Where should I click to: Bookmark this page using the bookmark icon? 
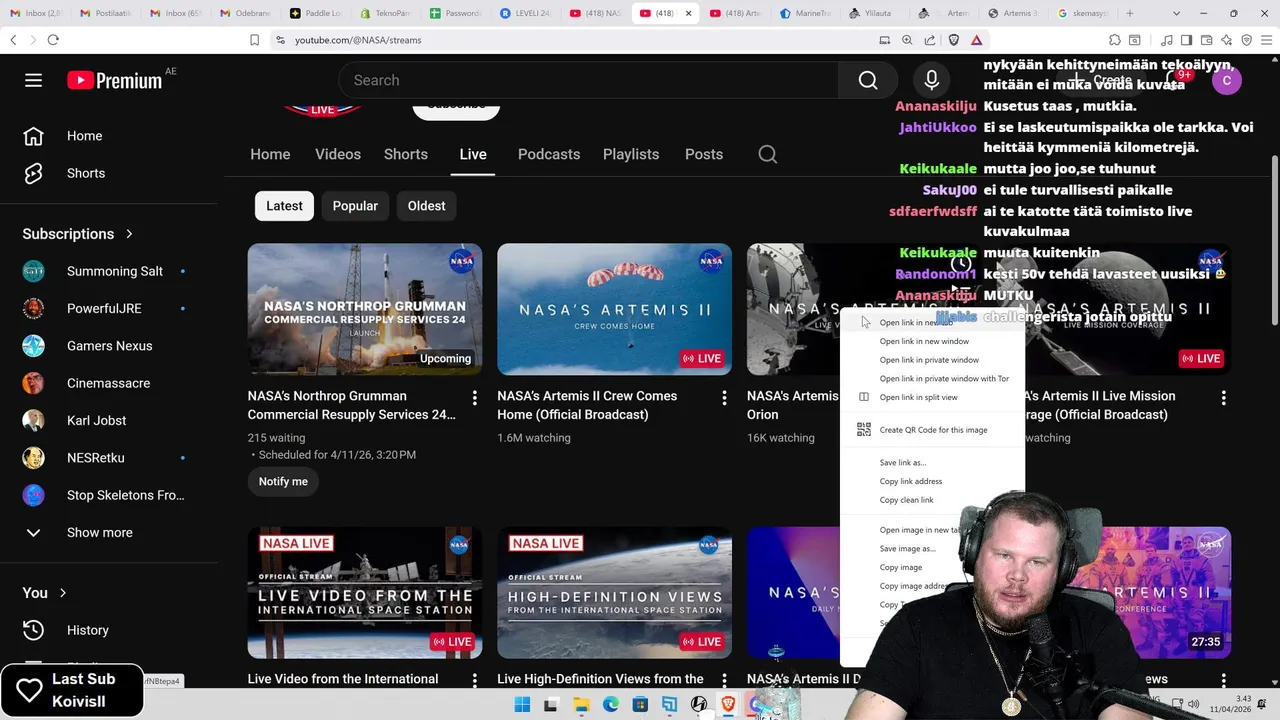coord(255,40)
